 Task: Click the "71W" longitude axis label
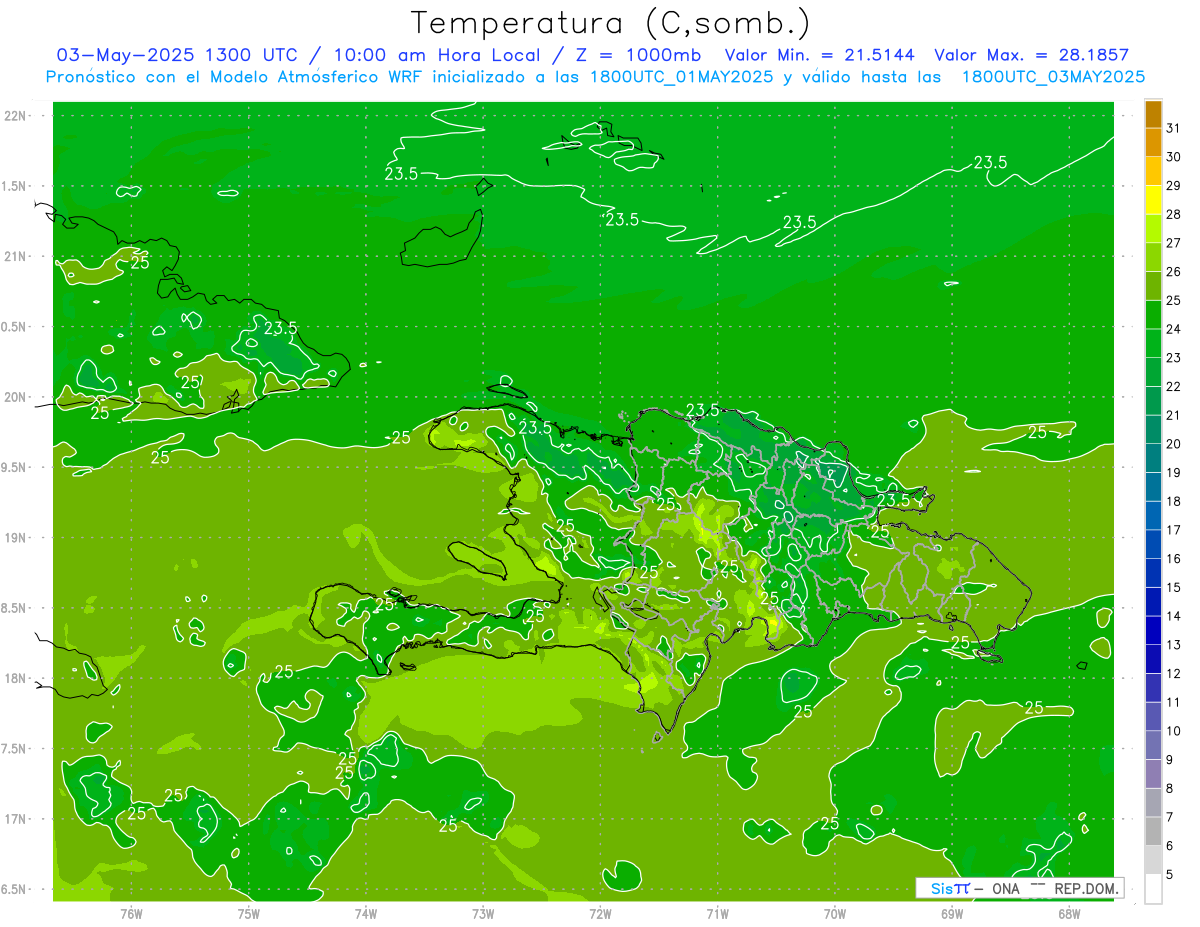click(x=717, y=914)
